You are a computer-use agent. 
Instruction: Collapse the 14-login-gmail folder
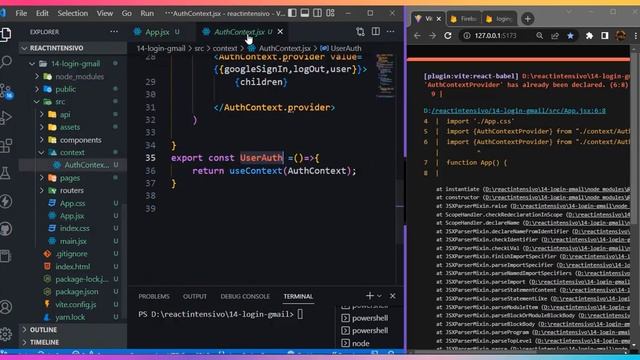[32, 64]
